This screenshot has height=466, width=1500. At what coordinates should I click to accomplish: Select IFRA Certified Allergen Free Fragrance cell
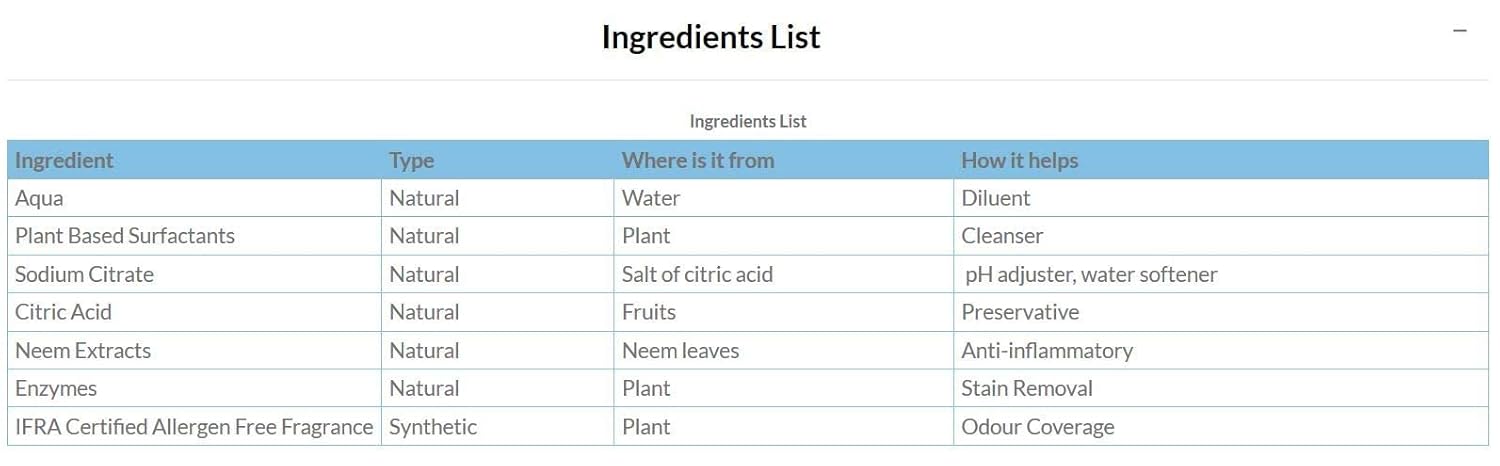(x=194, y=427)
